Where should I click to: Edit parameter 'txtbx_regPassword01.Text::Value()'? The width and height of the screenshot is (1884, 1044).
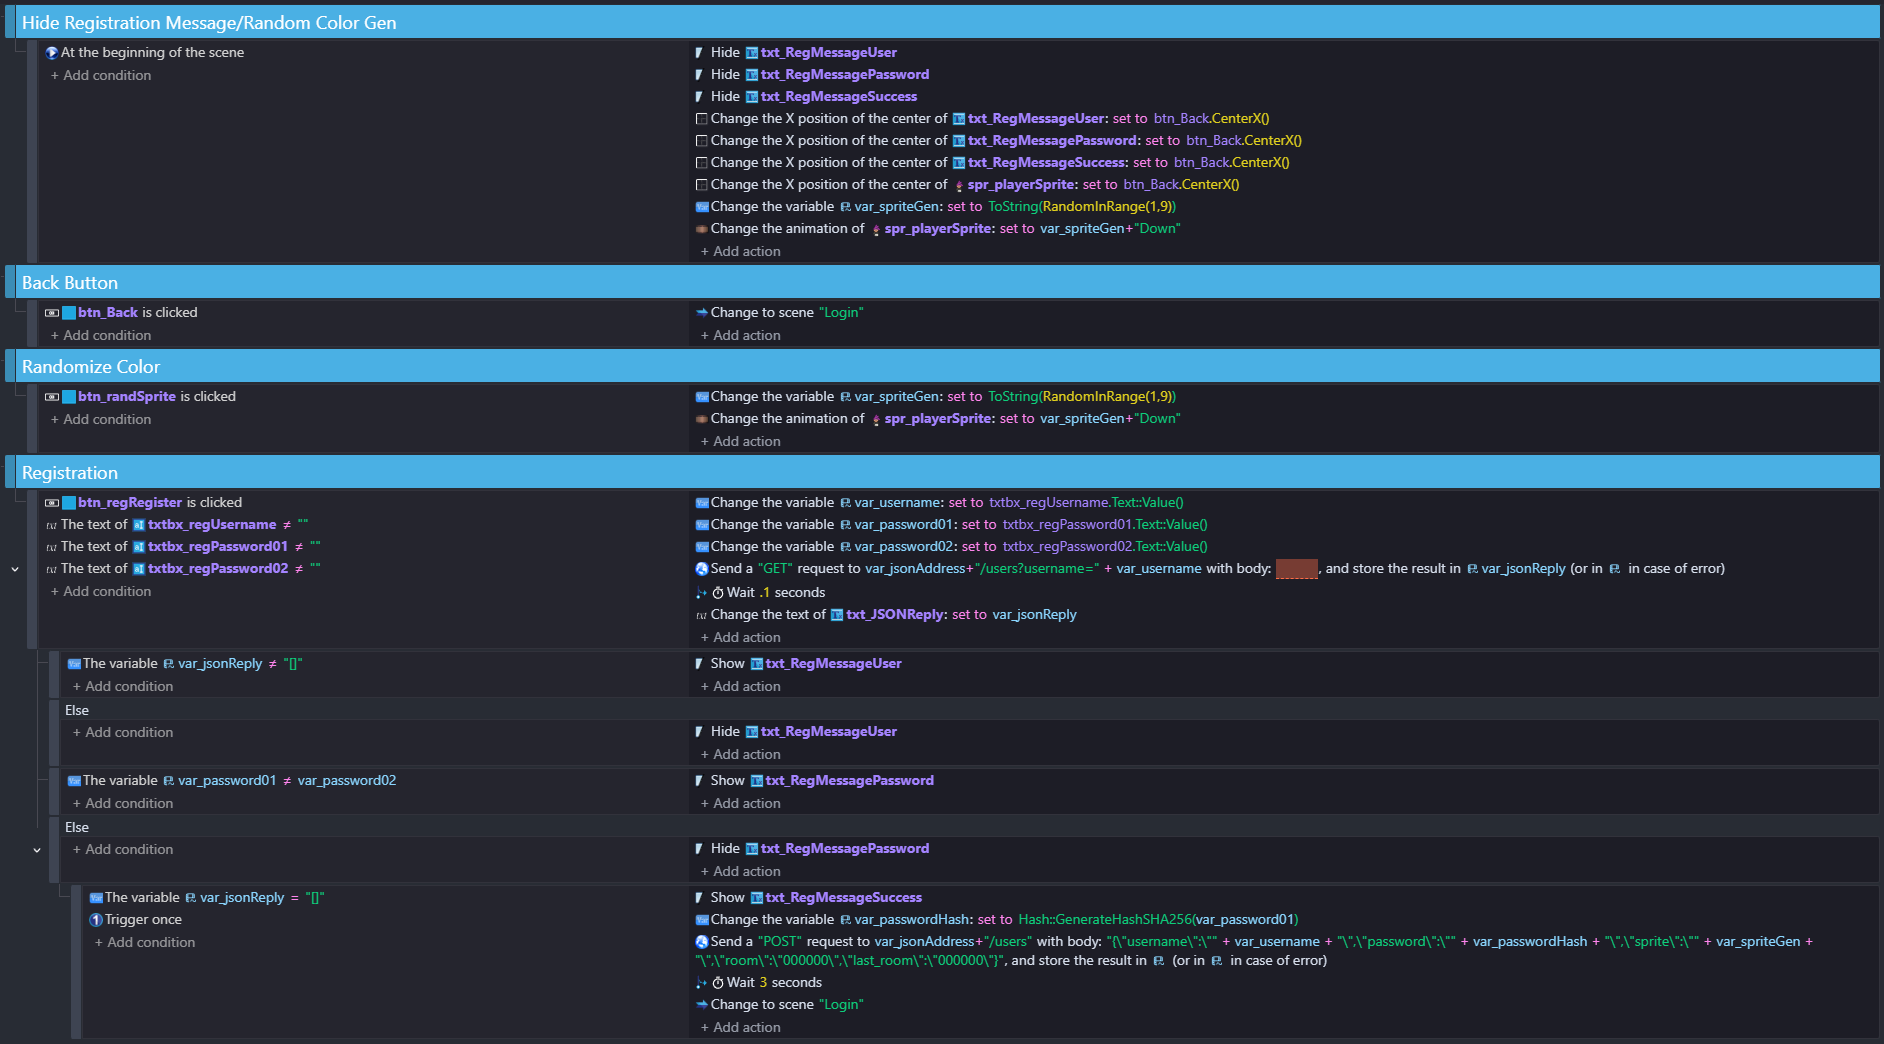pos(1105,525)
